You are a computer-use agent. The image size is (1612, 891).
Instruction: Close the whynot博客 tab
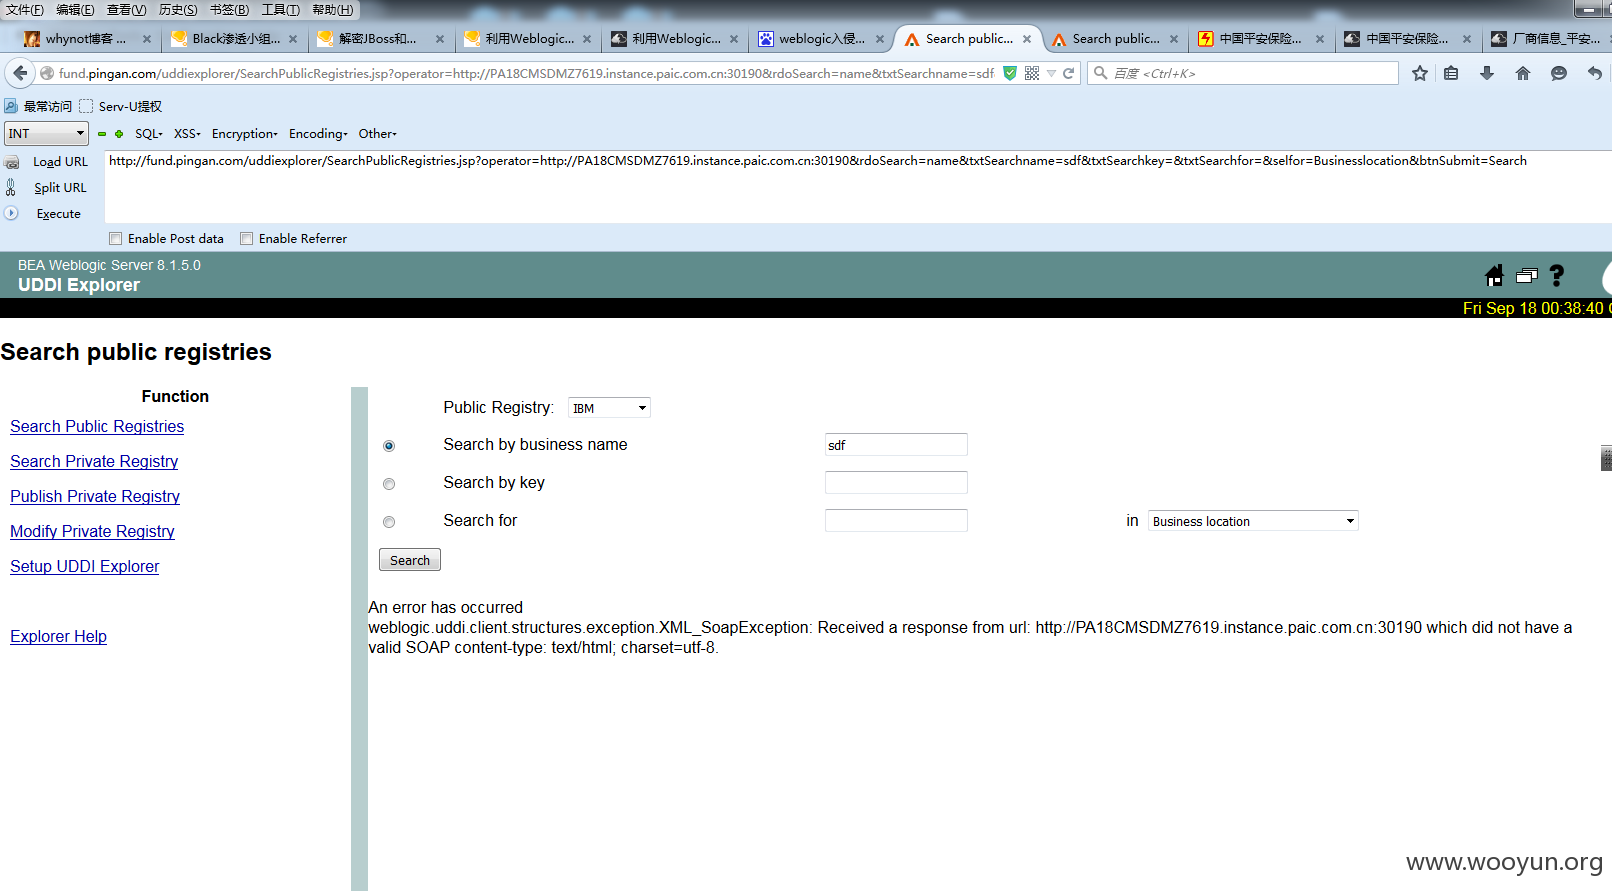147,39
